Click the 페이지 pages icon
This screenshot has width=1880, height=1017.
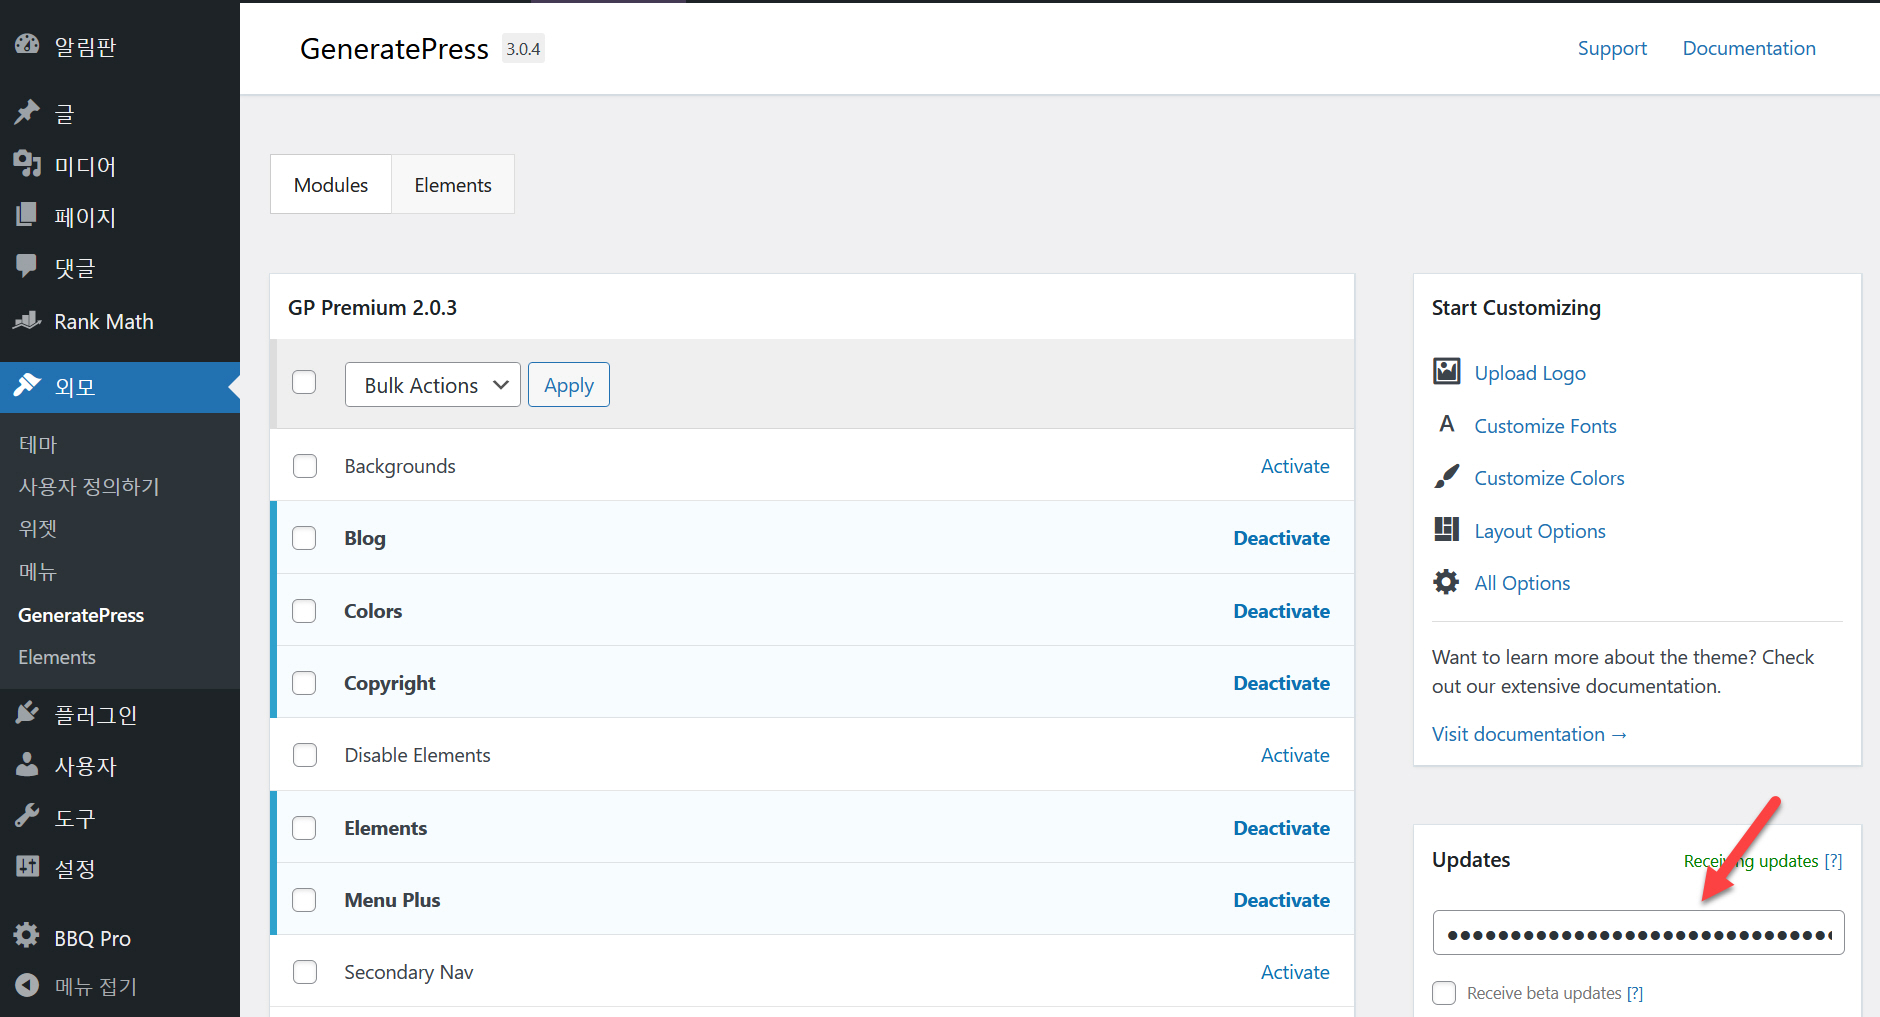pos(27,215)
